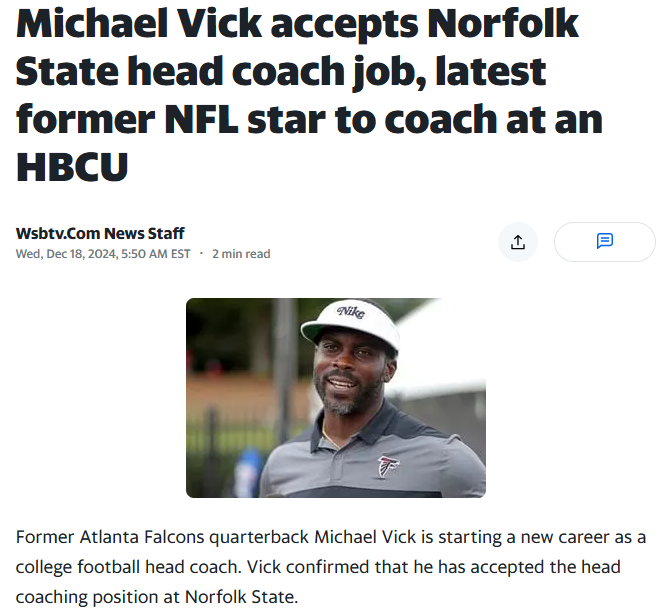Click 'college football head coach' in paragraph
This screenshot has height=613, width=662.
click(x=128, y=567)
